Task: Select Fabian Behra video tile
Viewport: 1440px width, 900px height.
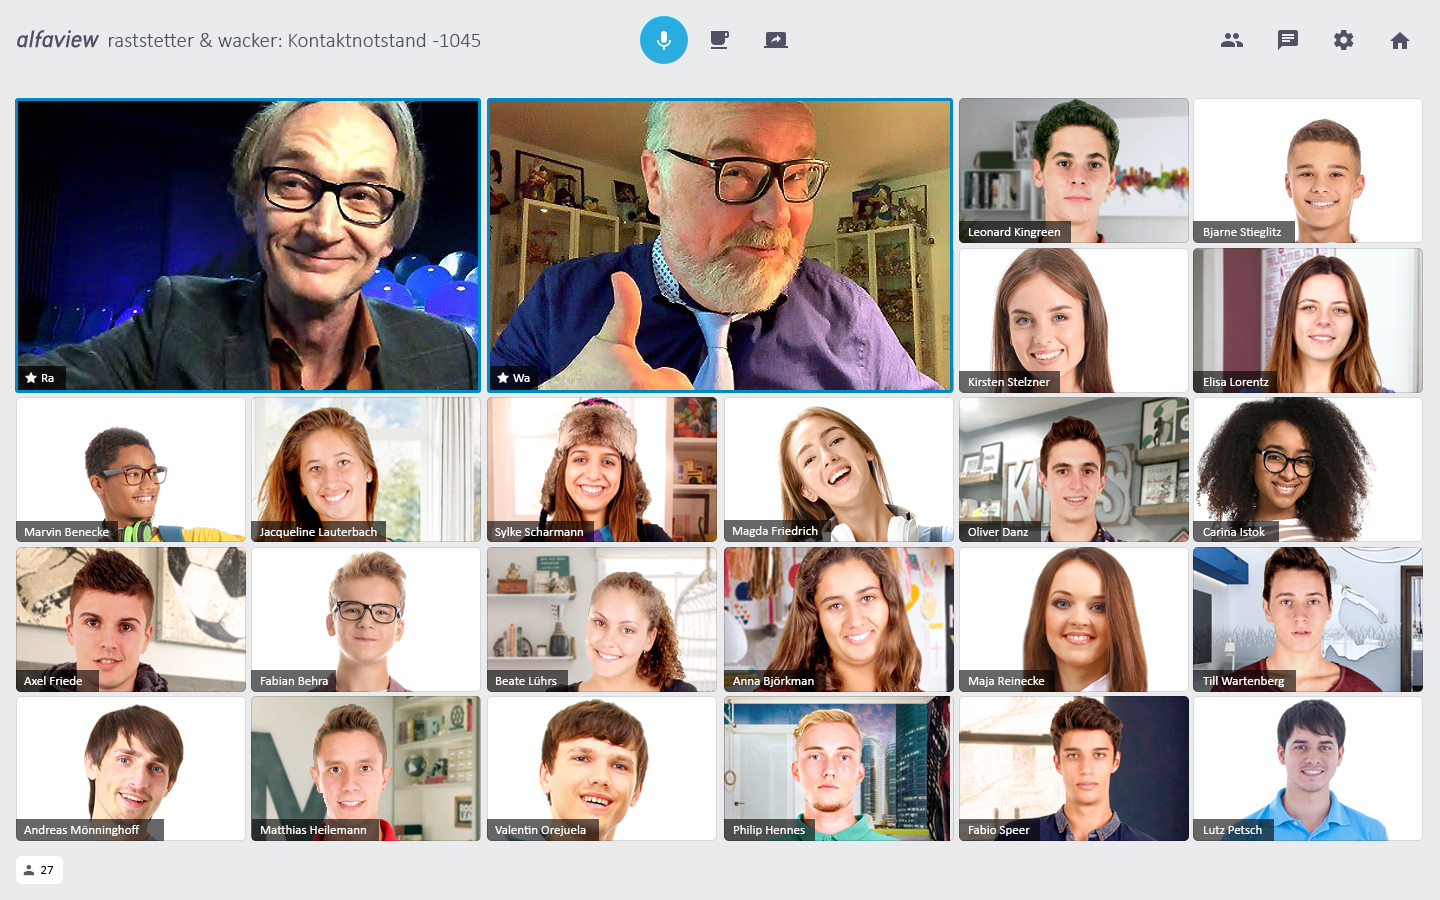Action: [x=366, y=619]
